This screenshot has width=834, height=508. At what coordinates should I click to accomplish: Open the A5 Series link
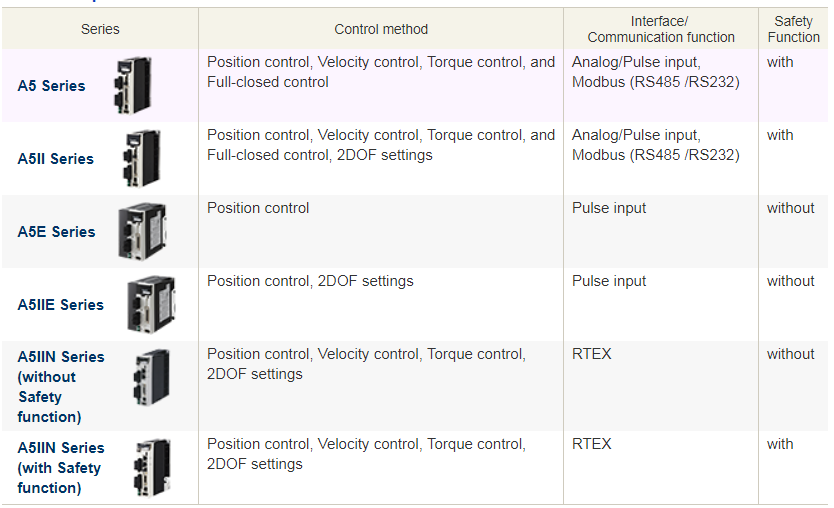(51, 86)
